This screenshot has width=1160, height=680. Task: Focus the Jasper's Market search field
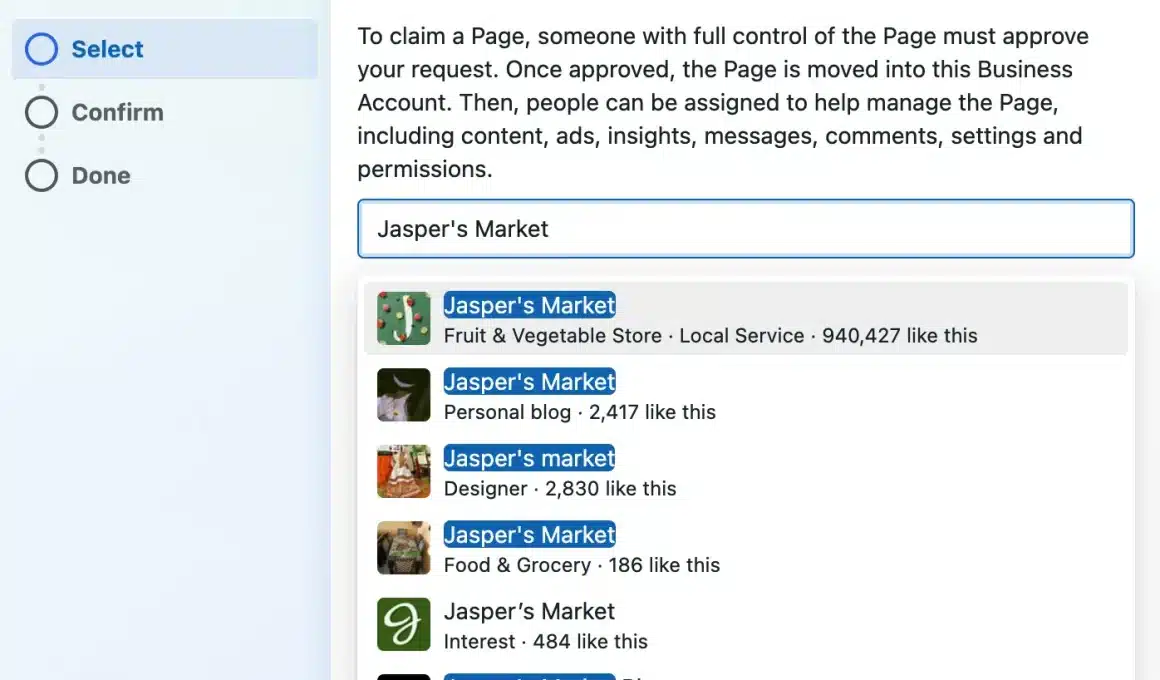point(745,229)
